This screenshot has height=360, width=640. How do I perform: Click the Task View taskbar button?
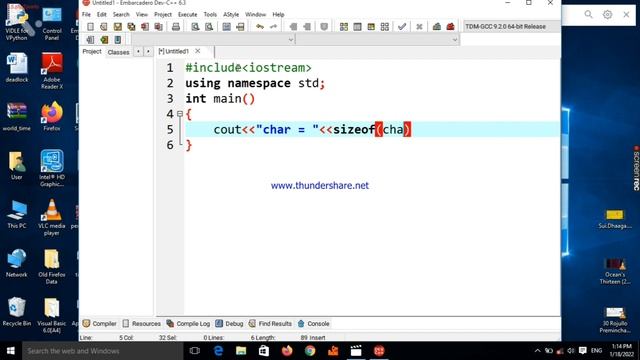[x=195, y=351]
